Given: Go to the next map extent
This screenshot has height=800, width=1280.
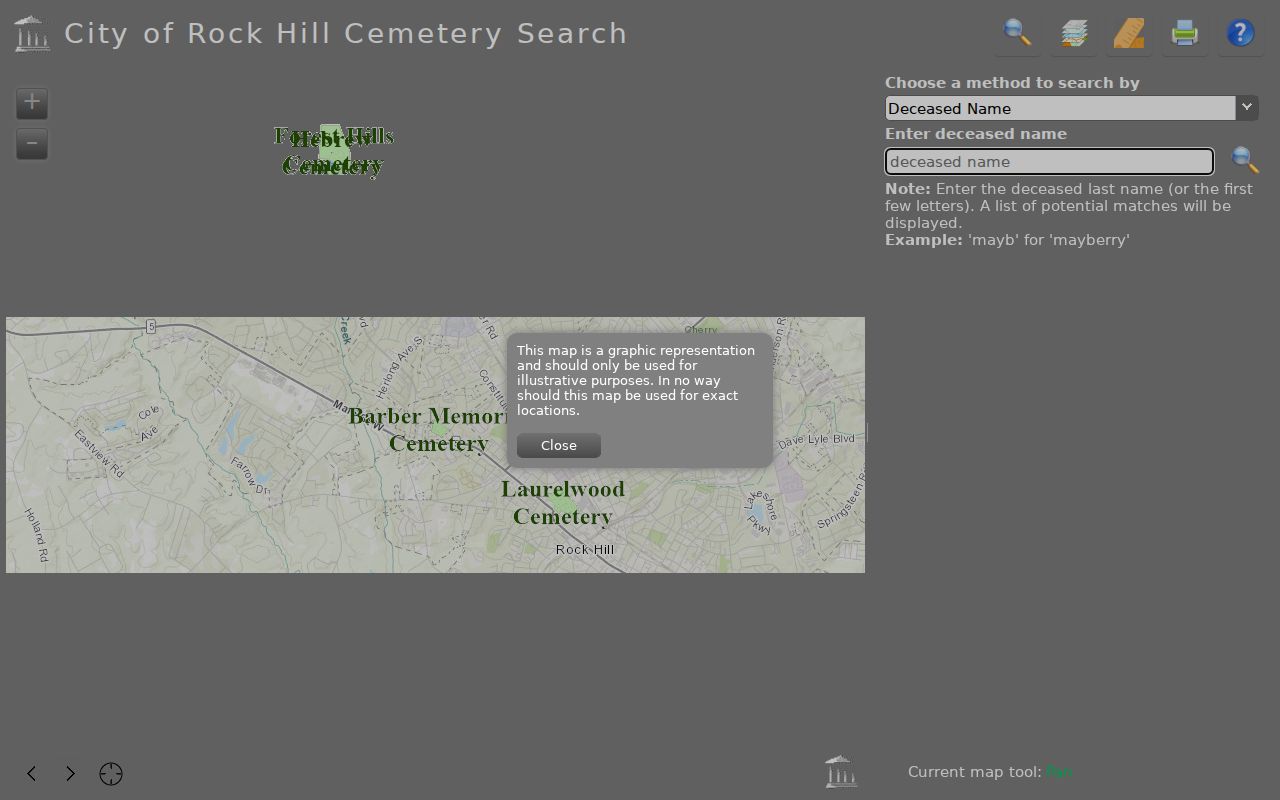Looking at the screenshot, I should [70, 773].
